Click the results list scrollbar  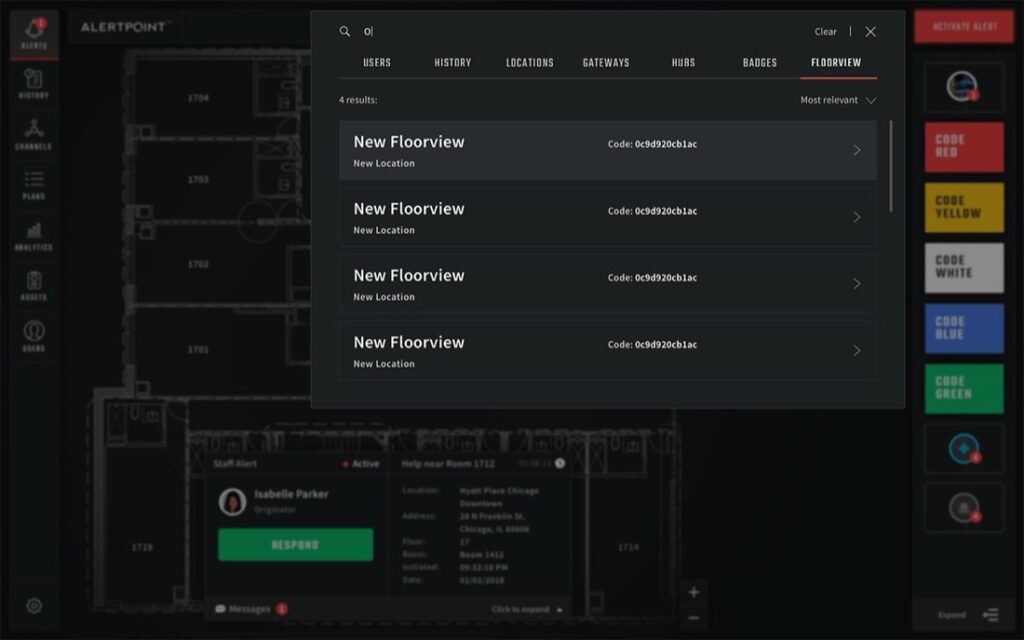(891, 166)
